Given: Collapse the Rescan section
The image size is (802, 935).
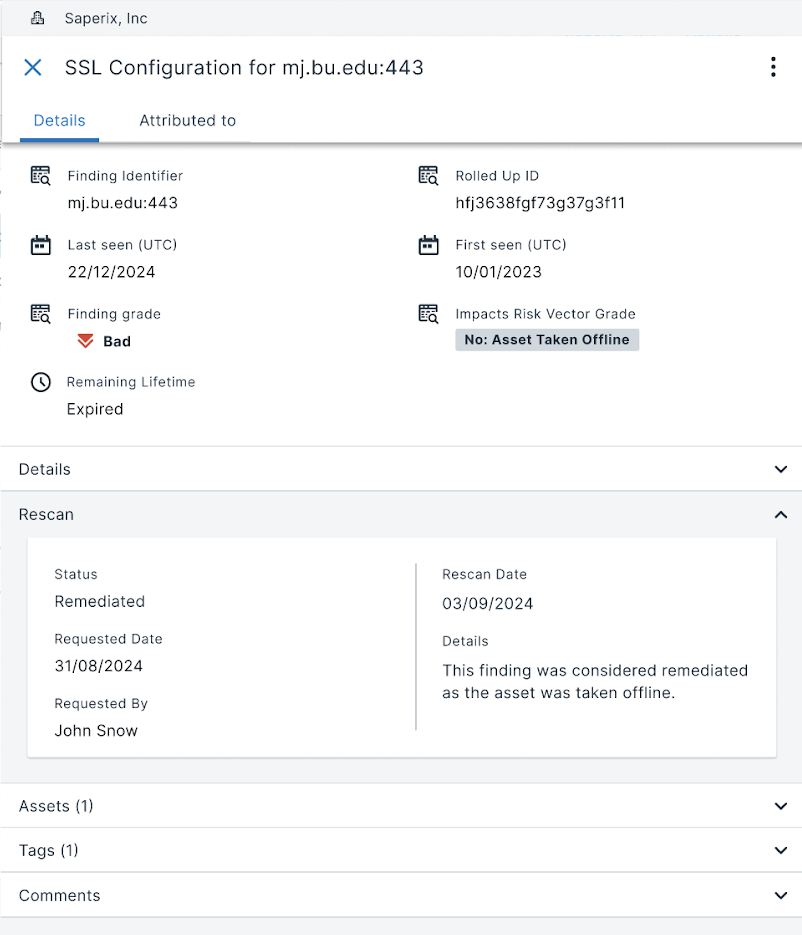Looking at the screenshot, I should (781, 514).
